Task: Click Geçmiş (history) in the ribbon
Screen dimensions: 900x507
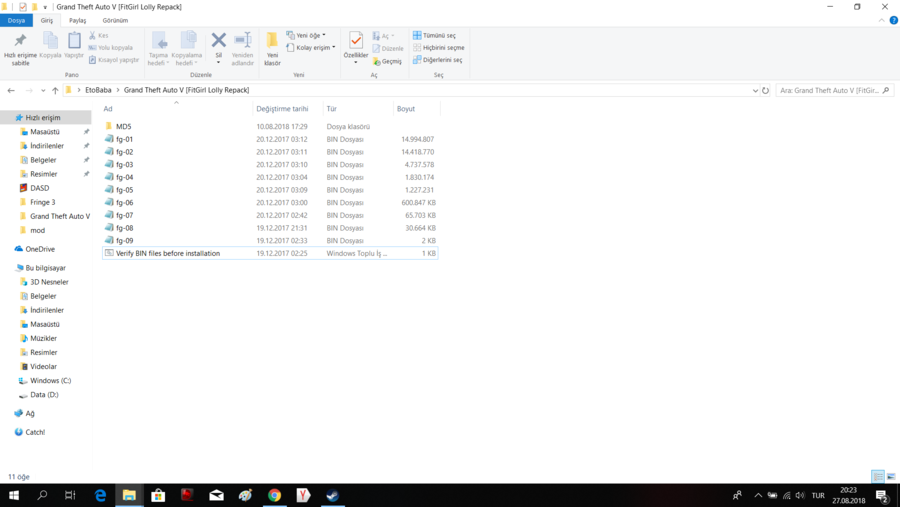Action: [388, 61]
